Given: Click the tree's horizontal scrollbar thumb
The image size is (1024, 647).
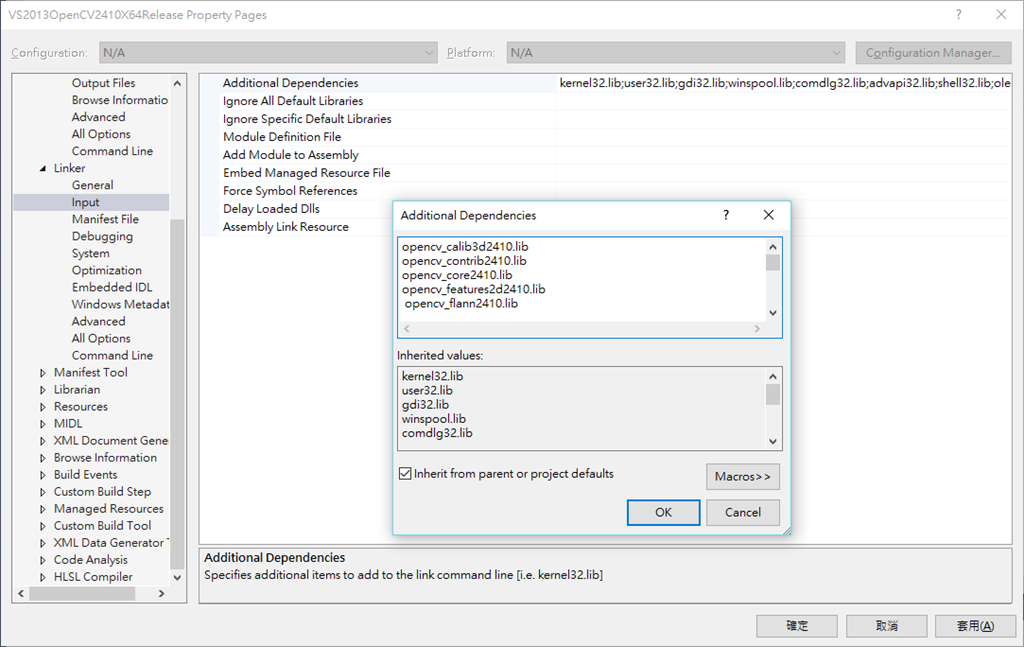Looking at the screenshot, I should coord(82,593).
